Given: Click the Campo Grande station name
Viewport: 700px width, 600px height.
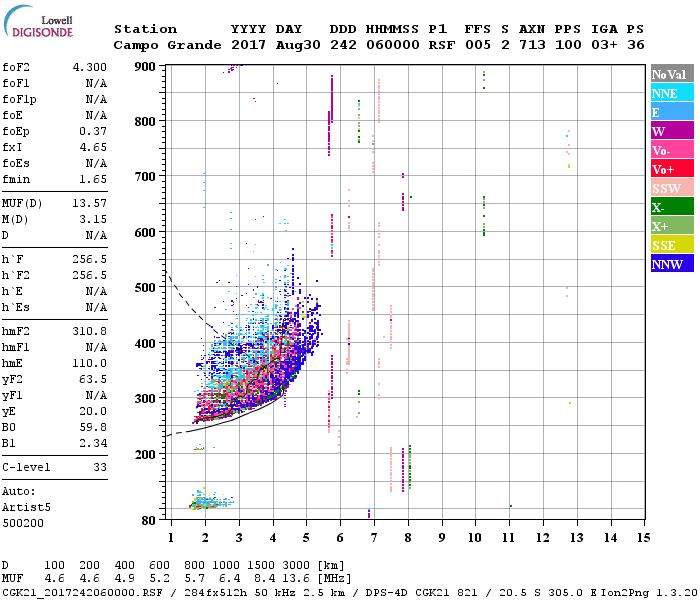Looking at the screenshot, I should (167, 45).
